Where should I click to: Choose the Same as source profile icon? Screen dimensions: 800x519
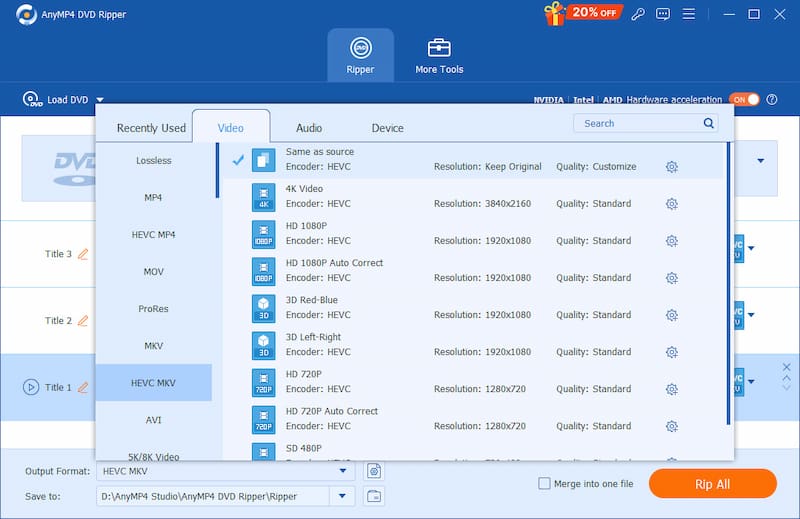[263, 160]
